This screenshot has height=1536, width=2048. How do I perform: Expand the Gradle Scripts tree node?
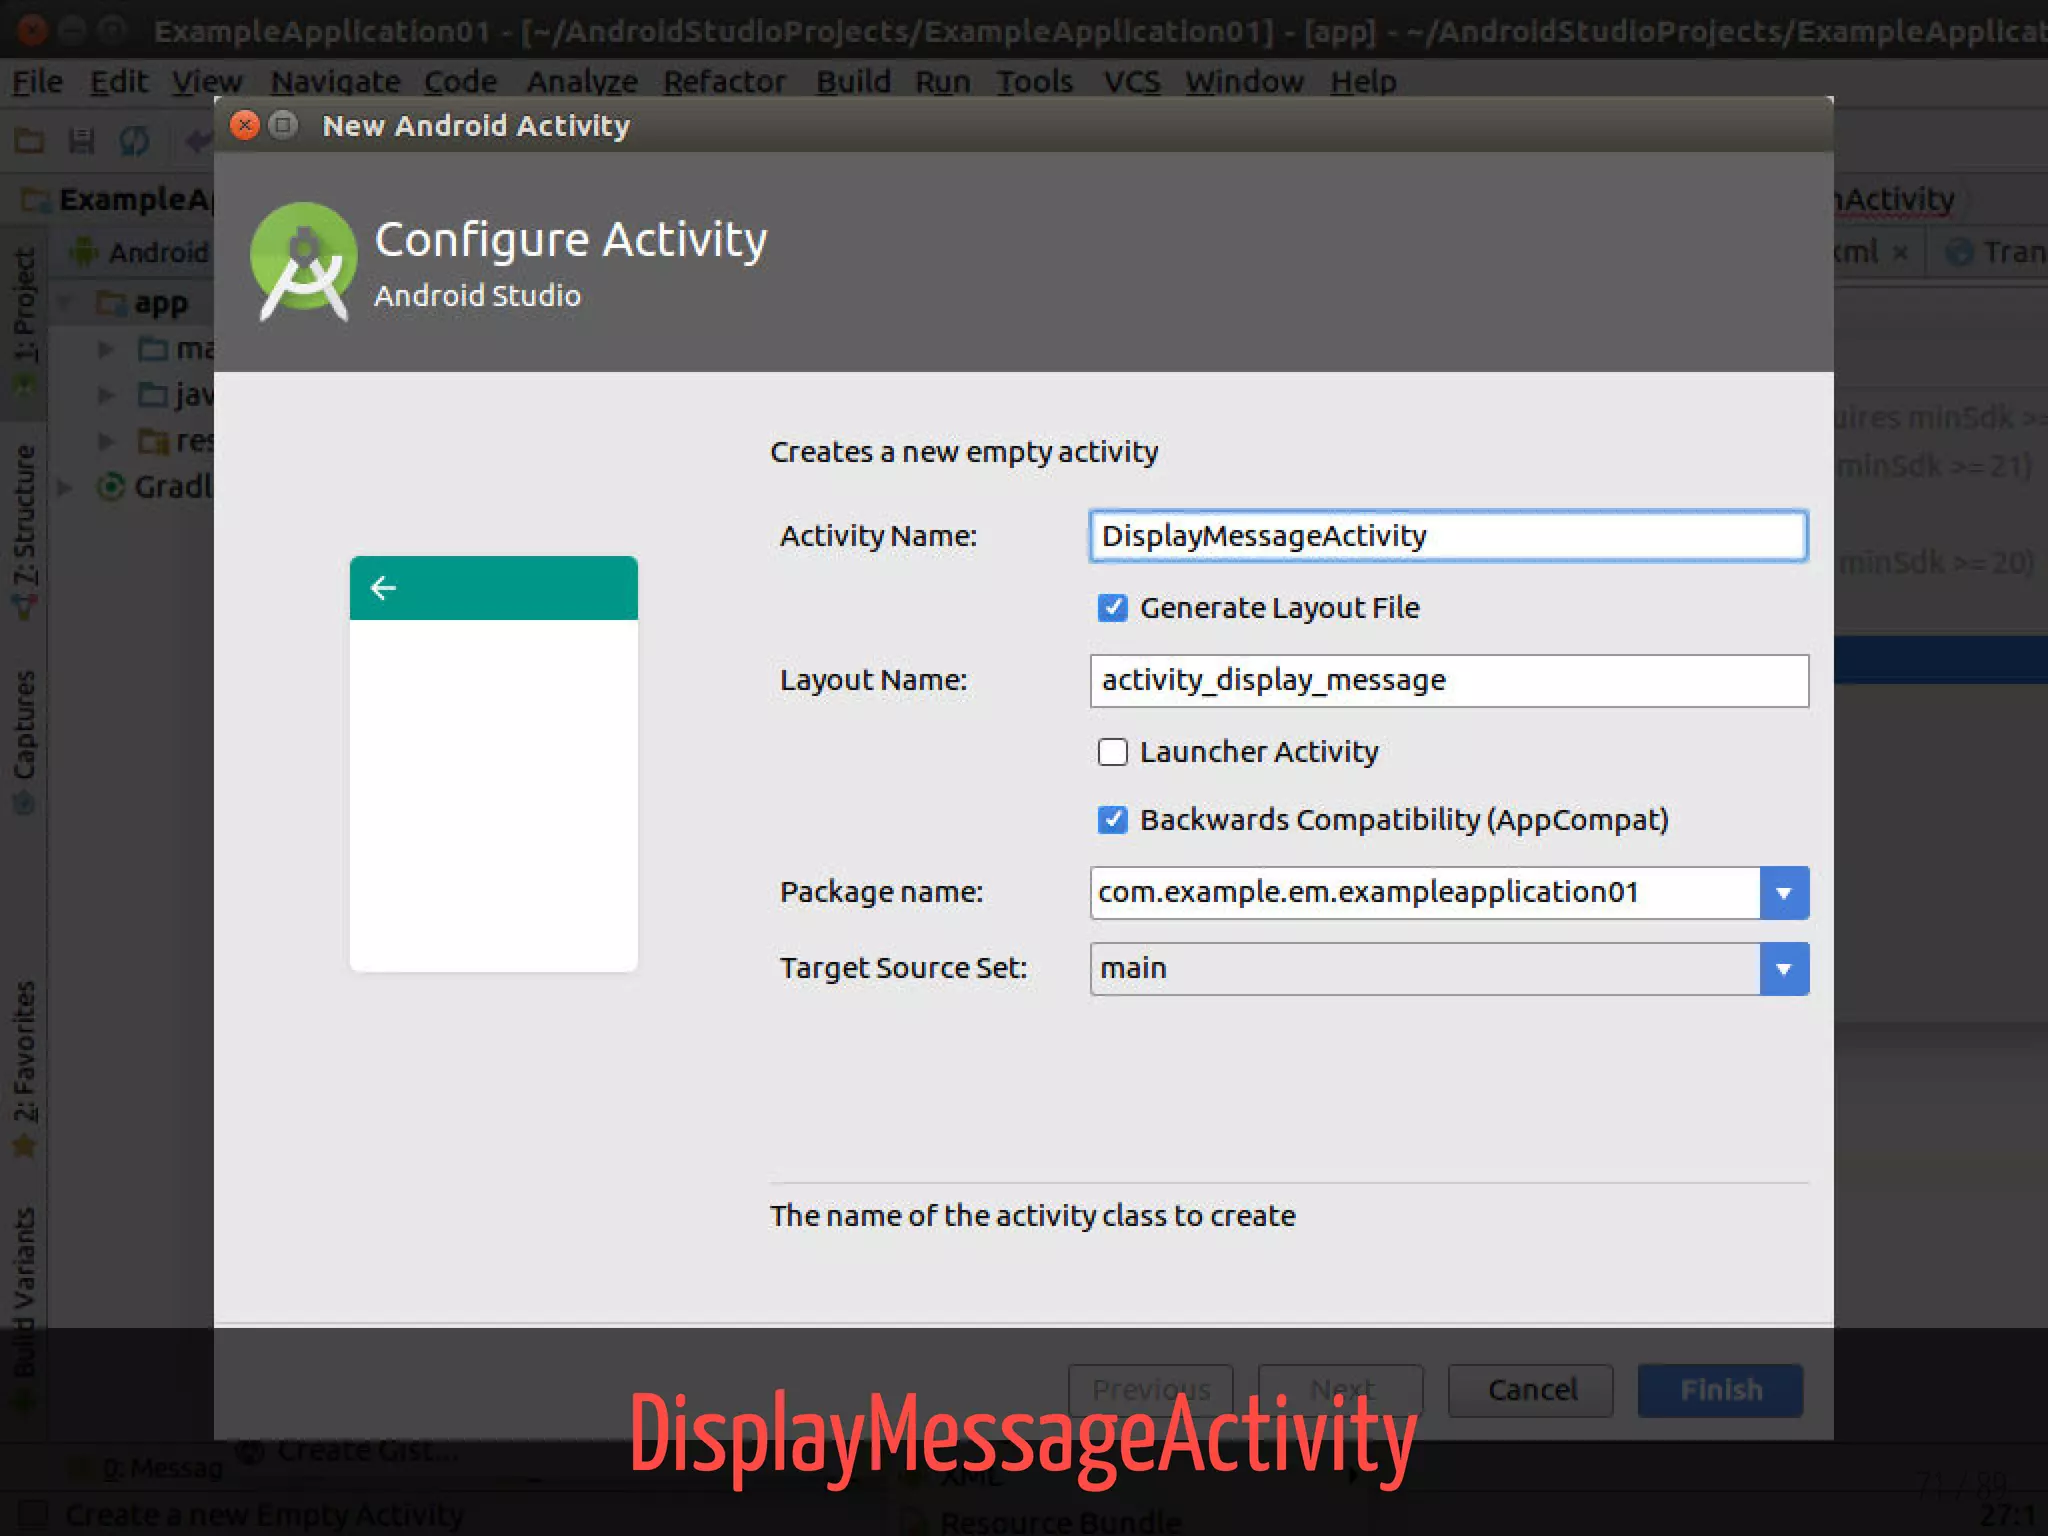pos(65,487)
